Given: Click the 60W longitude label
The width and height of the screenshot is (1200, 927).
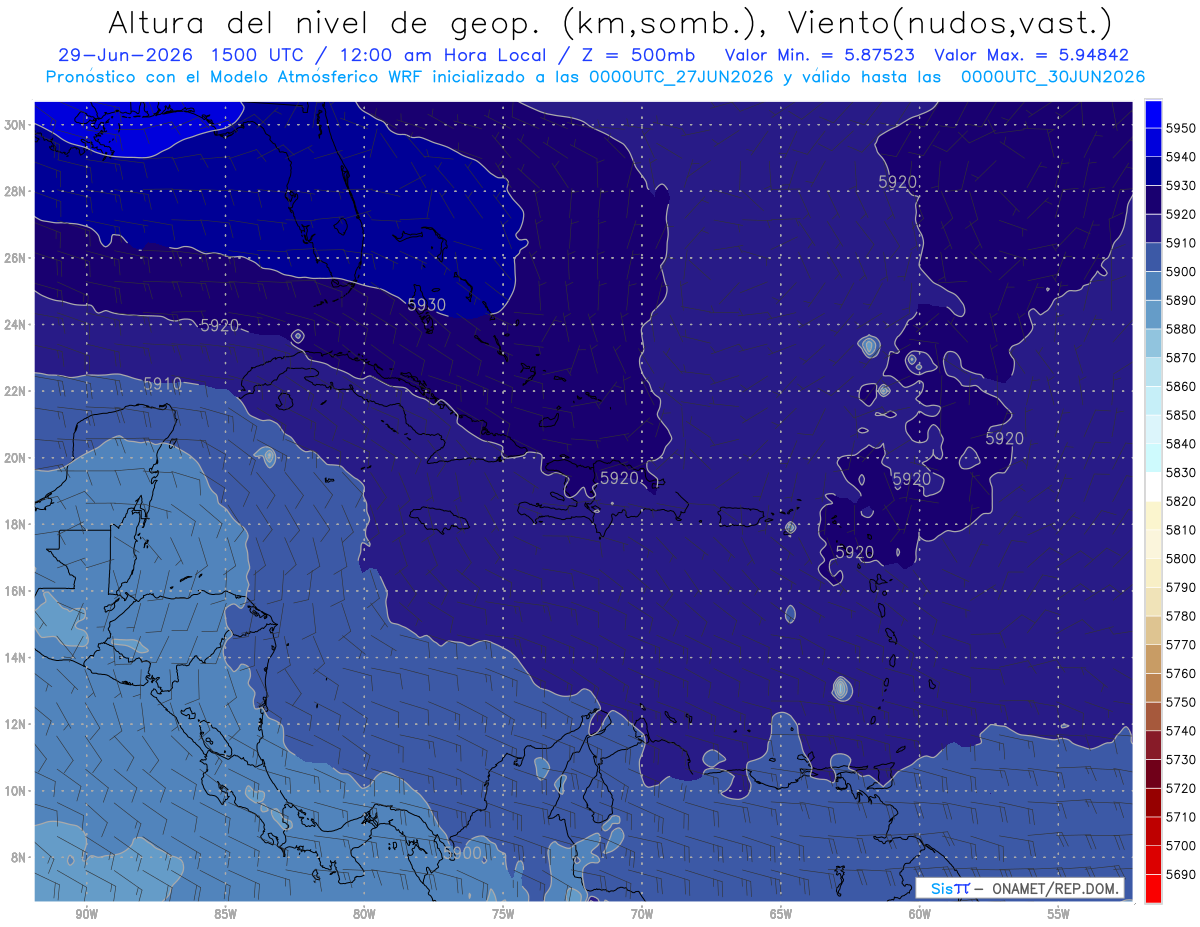Looking at the screenshot, I should [920, 915].
